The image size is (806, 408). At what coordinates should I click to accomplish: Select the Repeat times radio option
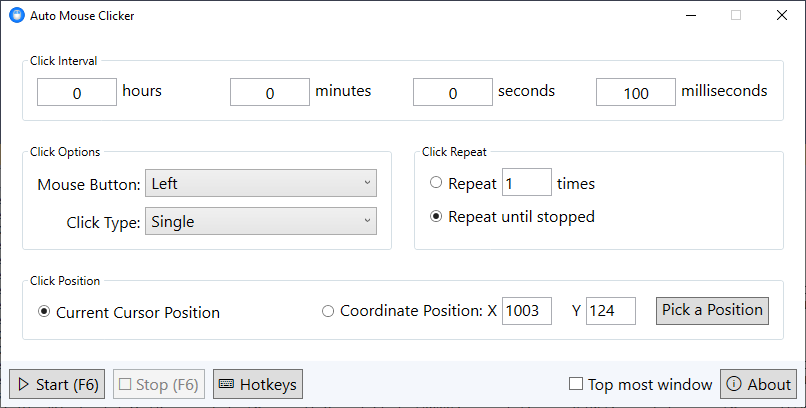click(436, 183)
